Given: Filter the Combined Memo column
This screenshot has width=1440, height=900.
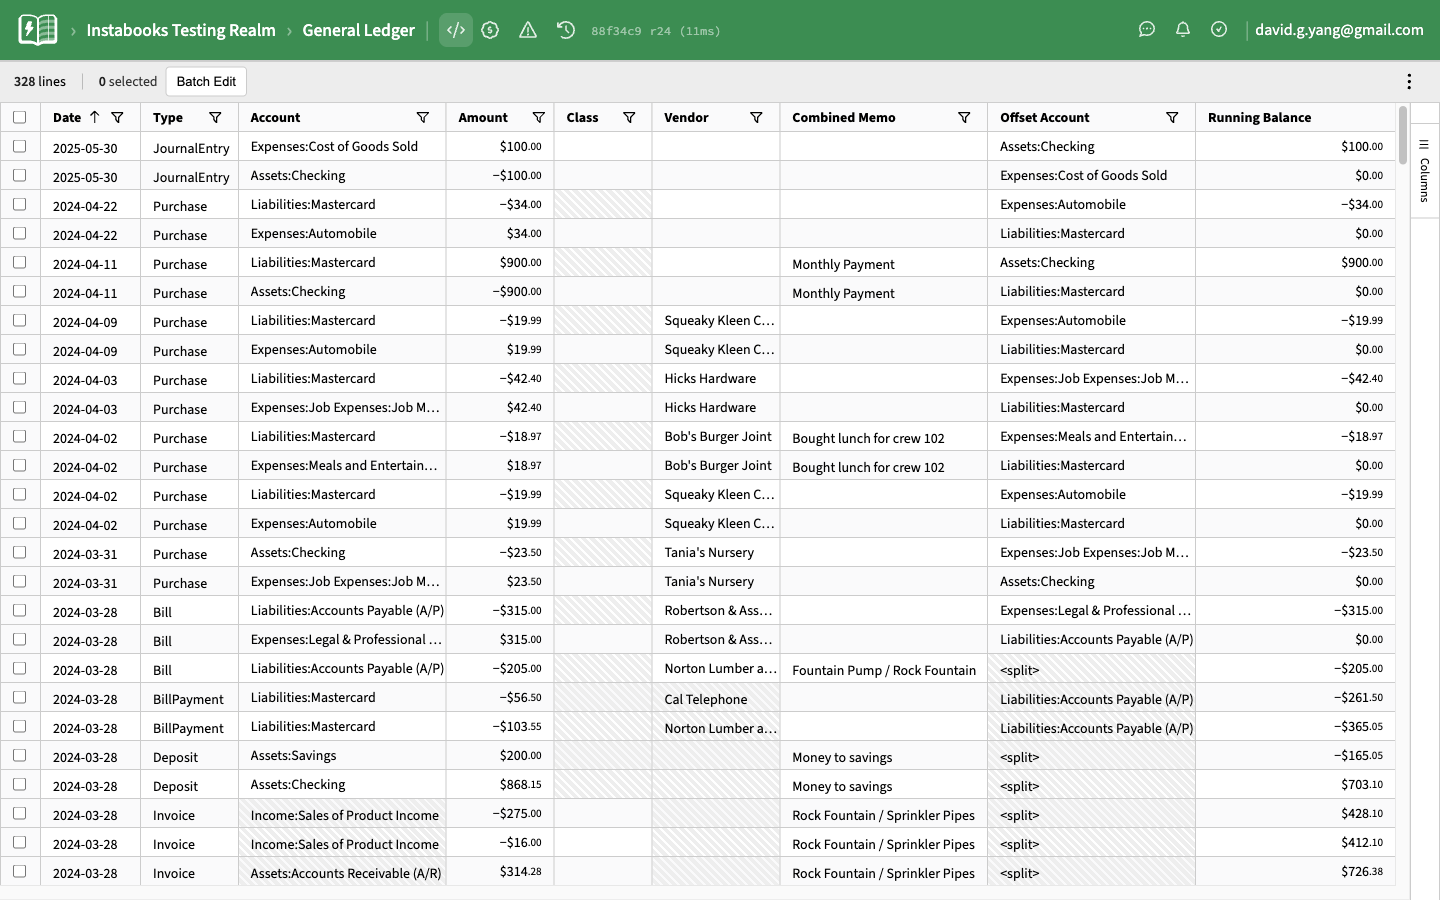Looking at the screenshot, I should 964,117.
